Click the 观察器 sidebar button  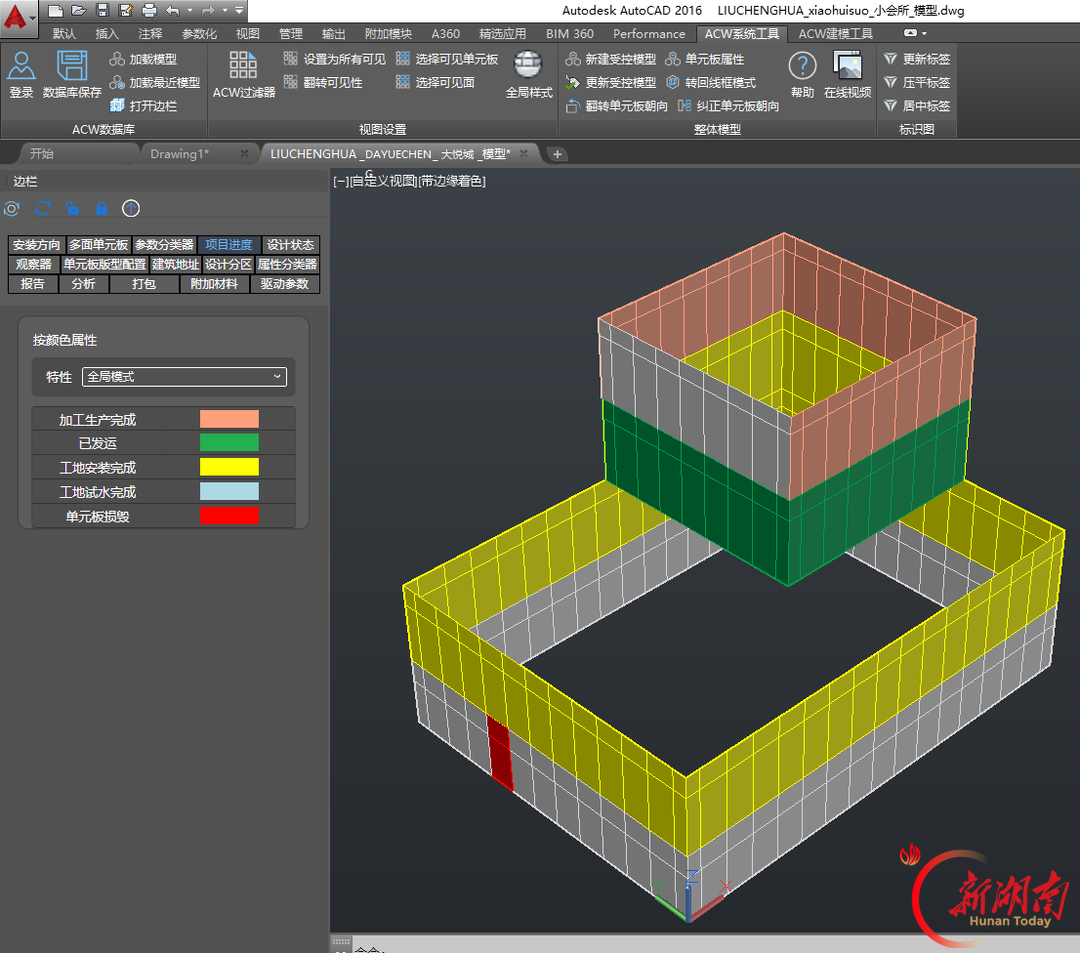(x=34, y=264)
